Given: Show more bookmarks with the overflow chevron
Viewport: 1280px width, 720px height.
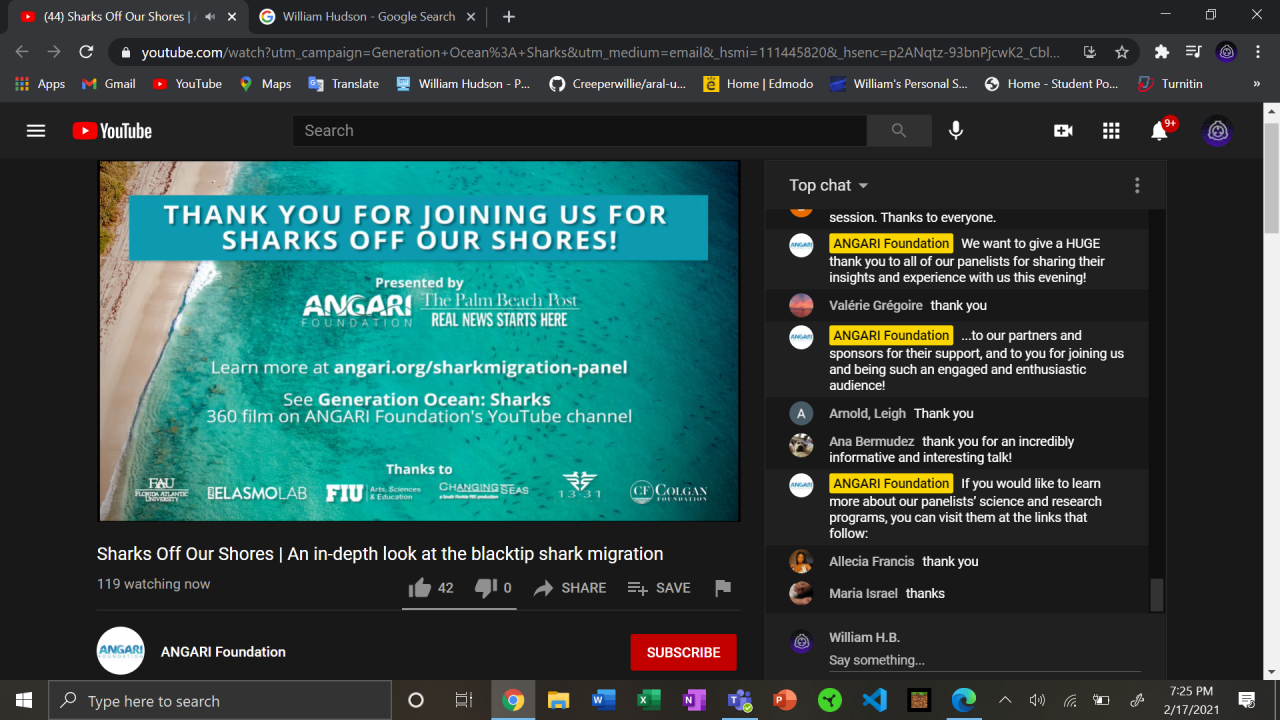Looking at the screenshot, I should tap(1257, 84).
